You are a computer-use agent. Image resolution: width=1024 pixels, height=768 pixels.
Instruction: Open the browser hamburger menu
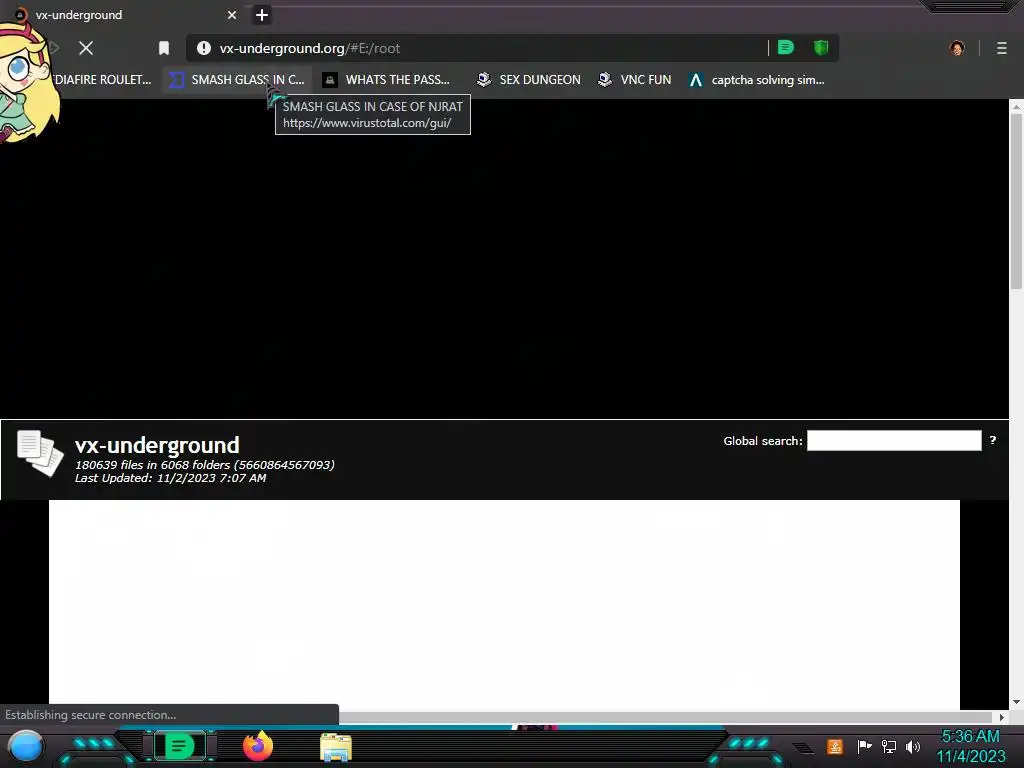[x=1002, y=48]
